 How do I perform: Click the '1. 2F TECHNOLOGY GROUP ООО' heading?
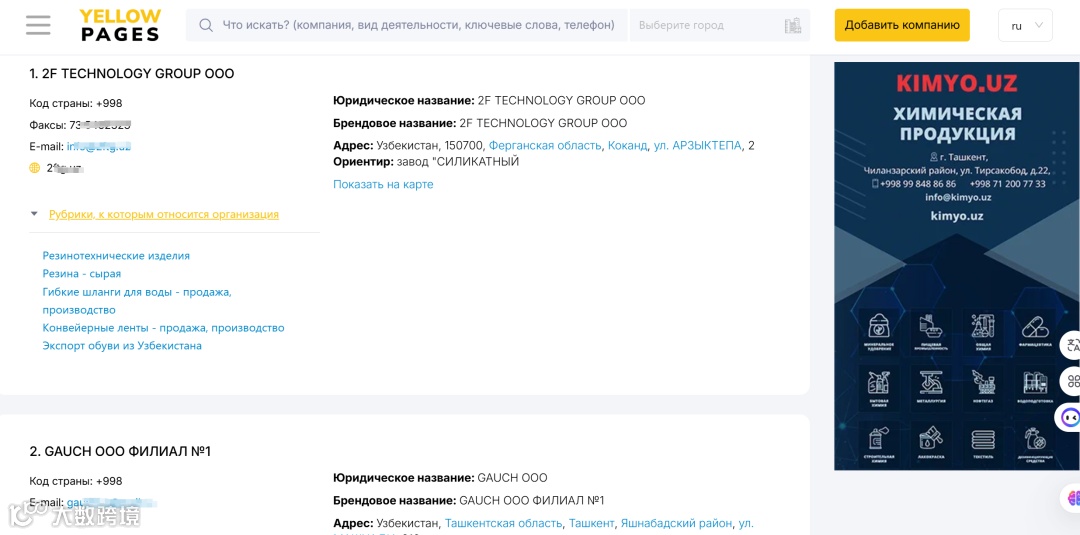tap(132, 74)
